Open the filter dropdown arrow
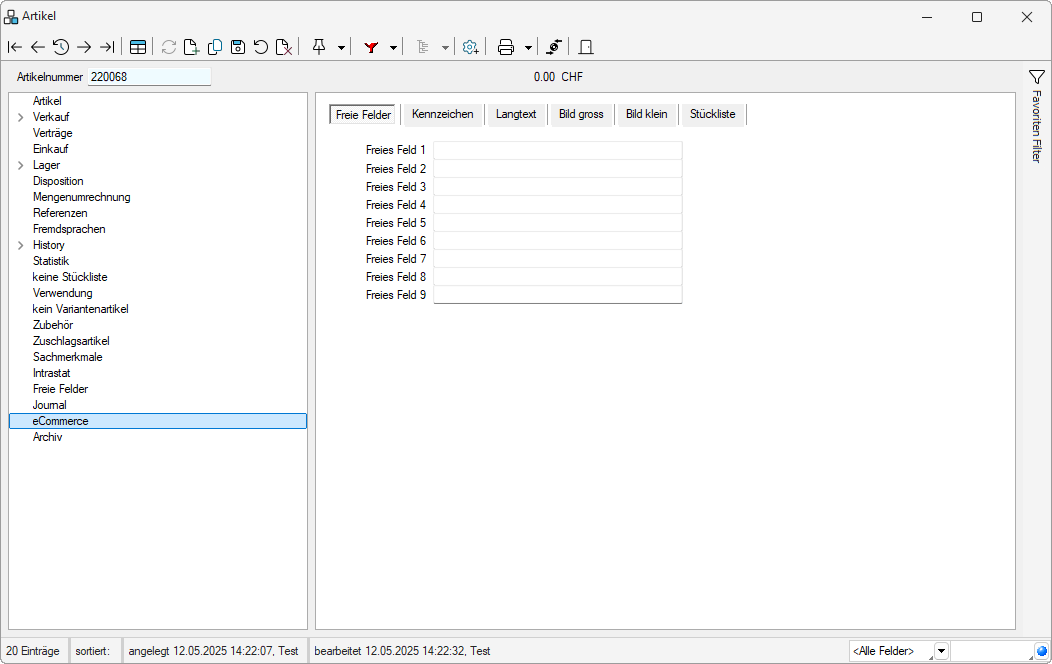This screenshot has width=1052, height=664. 393,48
